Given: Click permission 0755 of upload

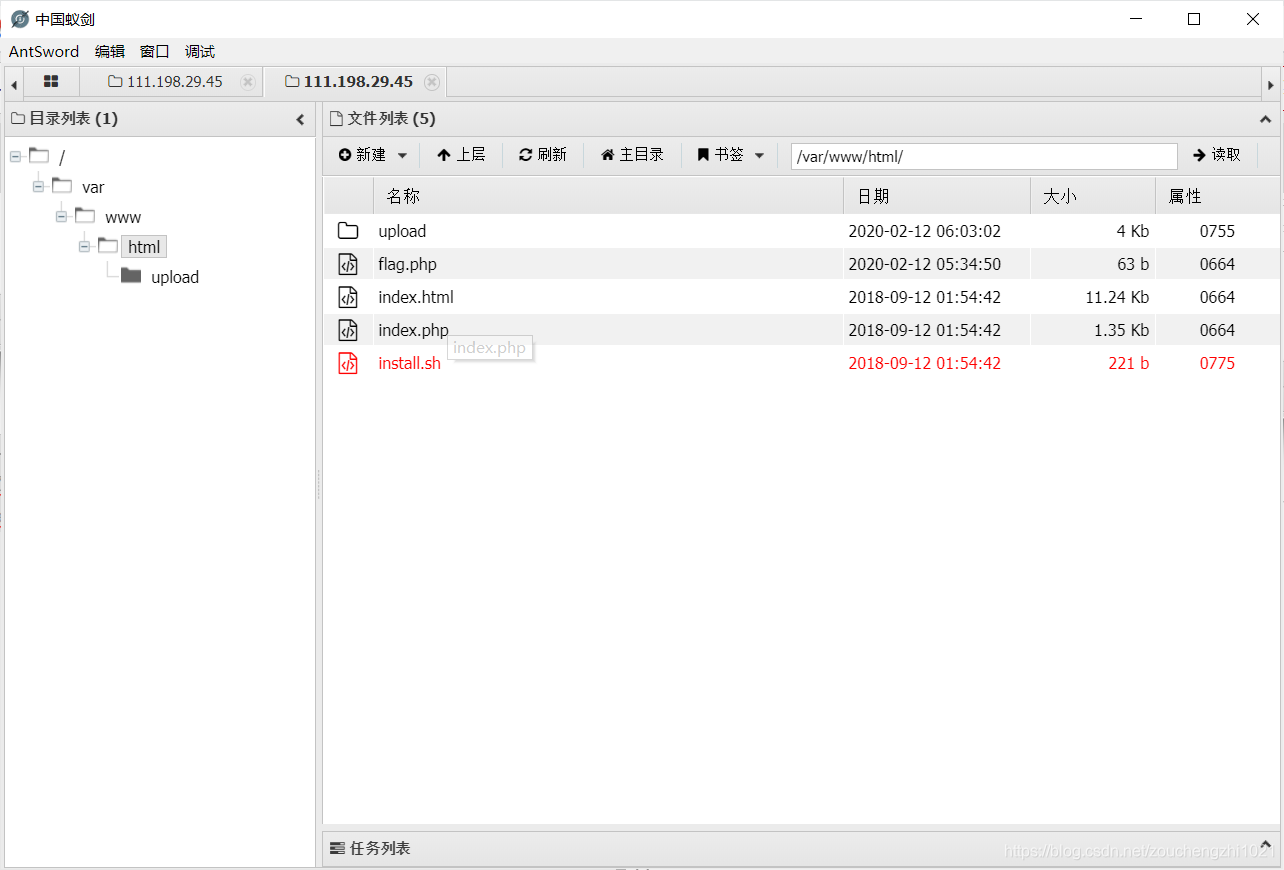Looking at the screenshot, I should (x=1217, y=231).
